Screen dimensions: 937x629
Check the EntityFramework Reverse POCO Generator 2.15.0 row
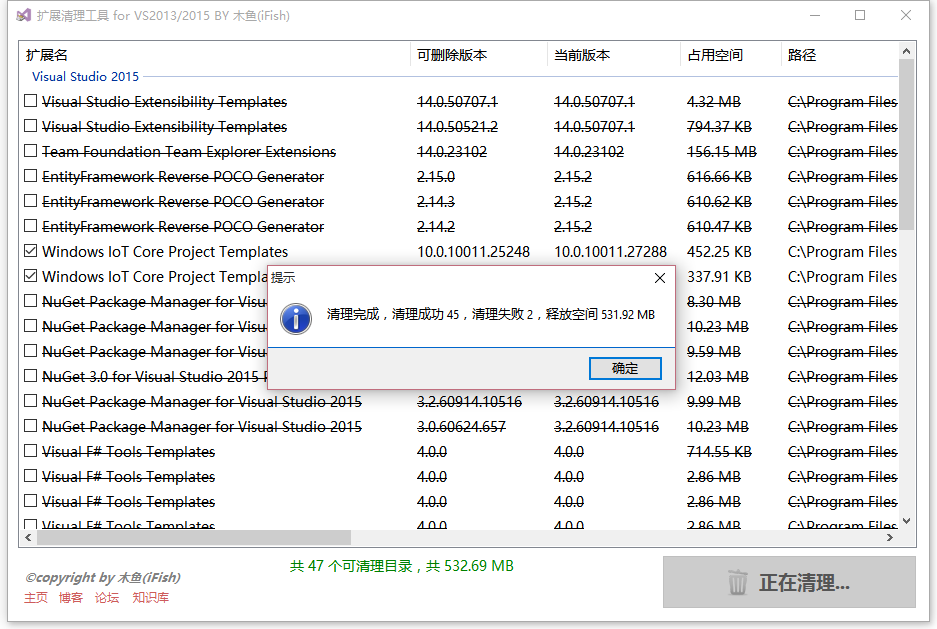click(30, 176)
